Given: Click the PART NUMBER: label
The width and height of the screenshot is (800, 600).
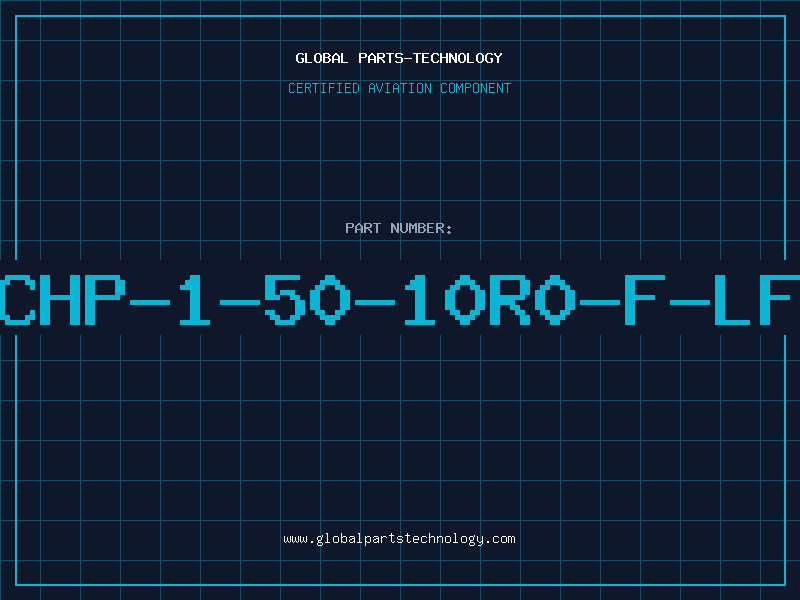Looking at the screenshot, I should pyautogui.click(x=399, y=228).
